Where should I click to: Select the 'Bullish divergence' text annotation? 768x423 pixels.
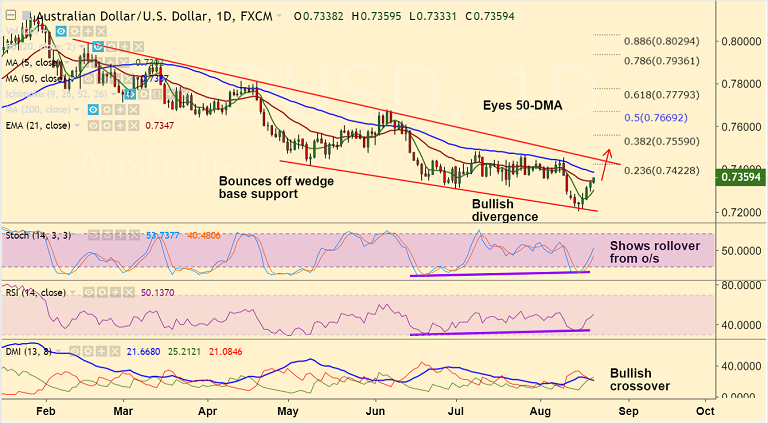tap(504, 210)
